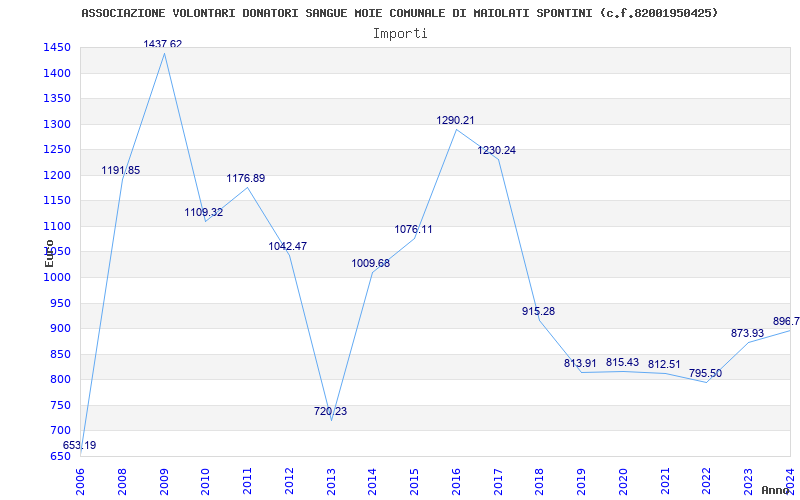Select the 653.19 data label for 2006
The height and width of the screenshot is (500, 800).
(x=80, y=445)
